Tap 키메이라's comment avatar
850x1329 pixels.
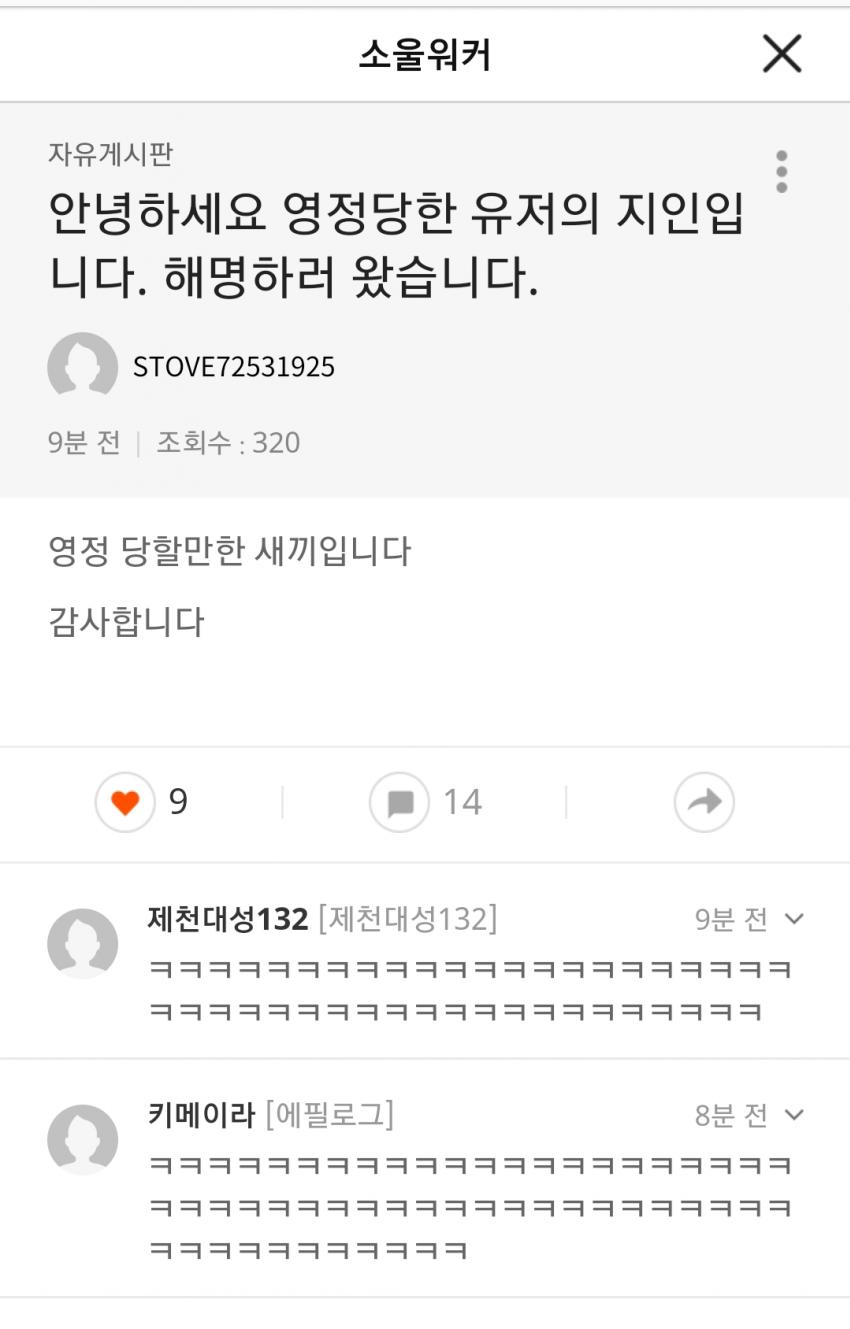82,1139
